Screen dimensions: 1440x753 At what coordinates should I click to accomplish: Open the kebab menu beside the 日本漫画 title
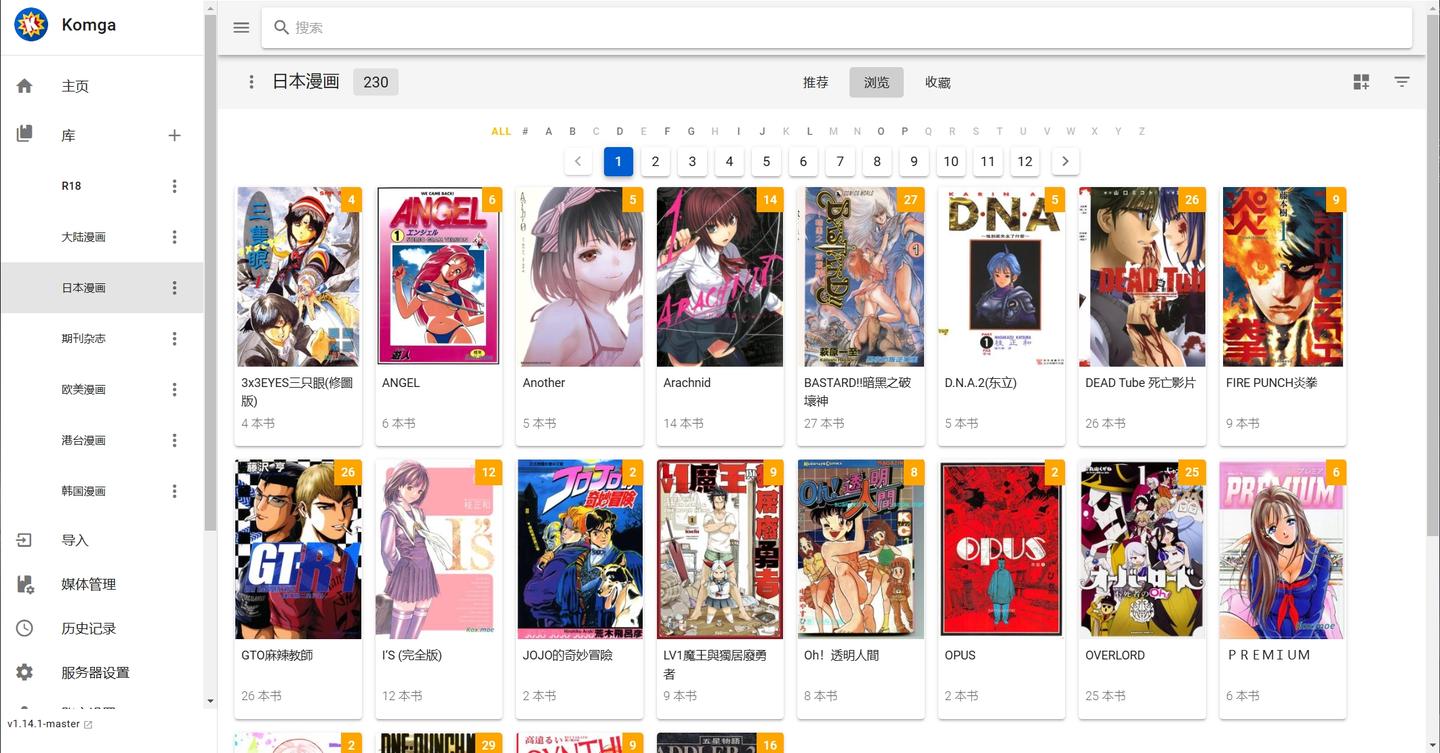(251, 82)
